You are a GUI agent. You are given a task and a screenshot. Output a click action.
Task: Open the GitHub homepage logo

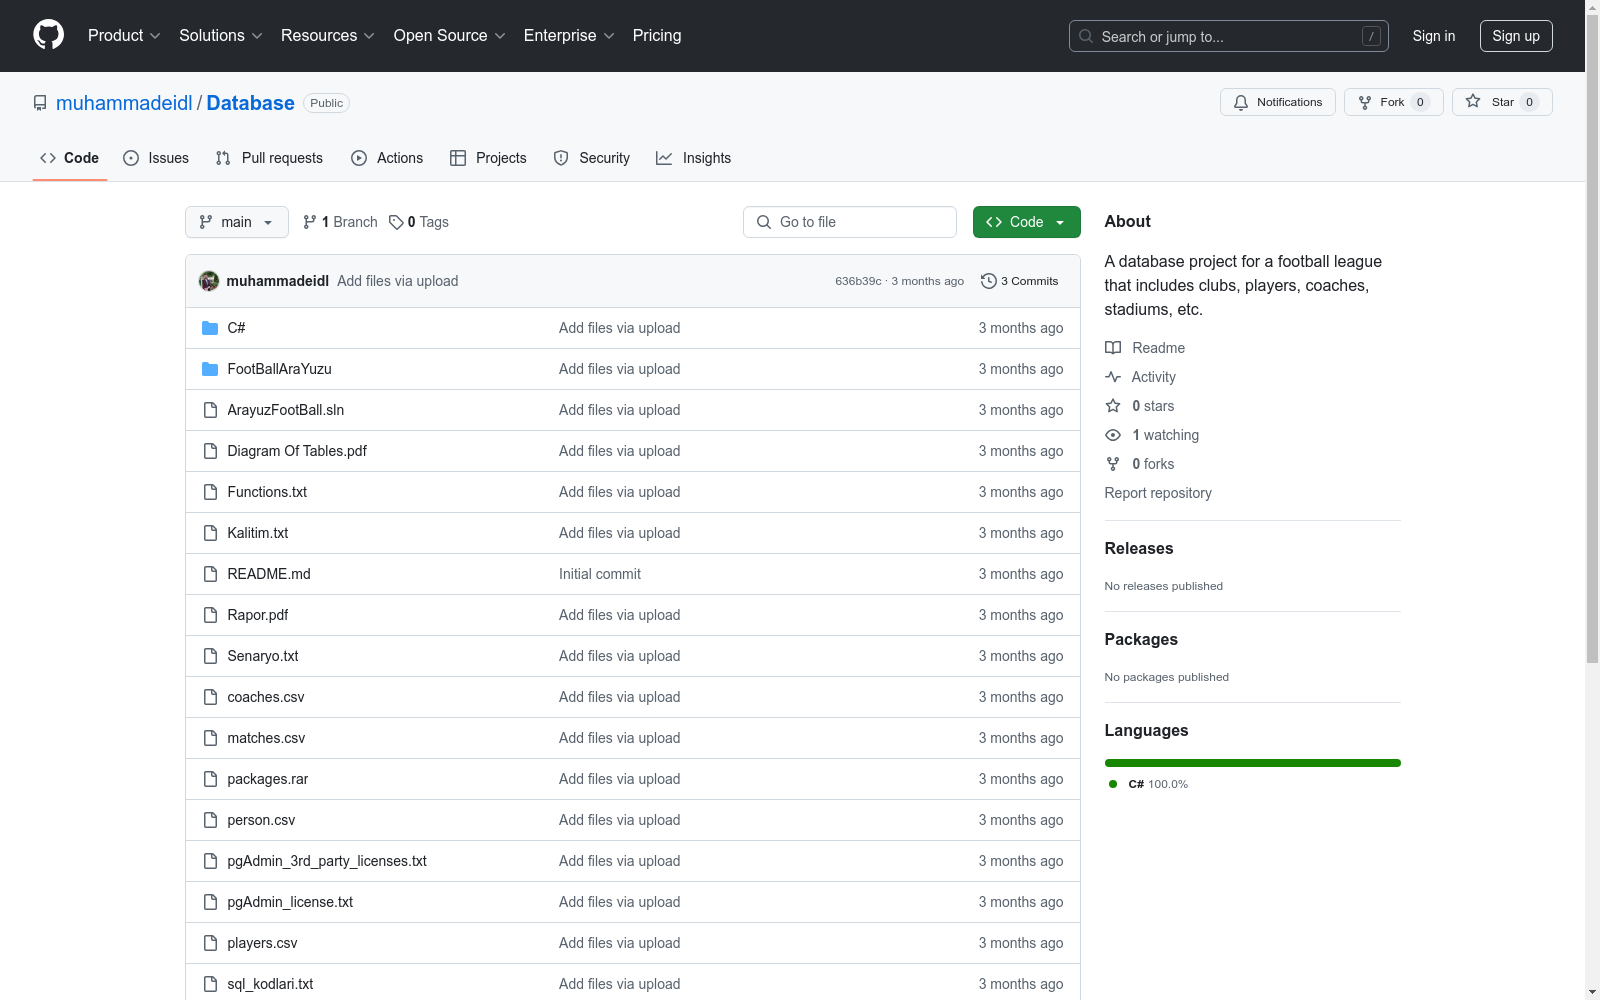point(48,35)
